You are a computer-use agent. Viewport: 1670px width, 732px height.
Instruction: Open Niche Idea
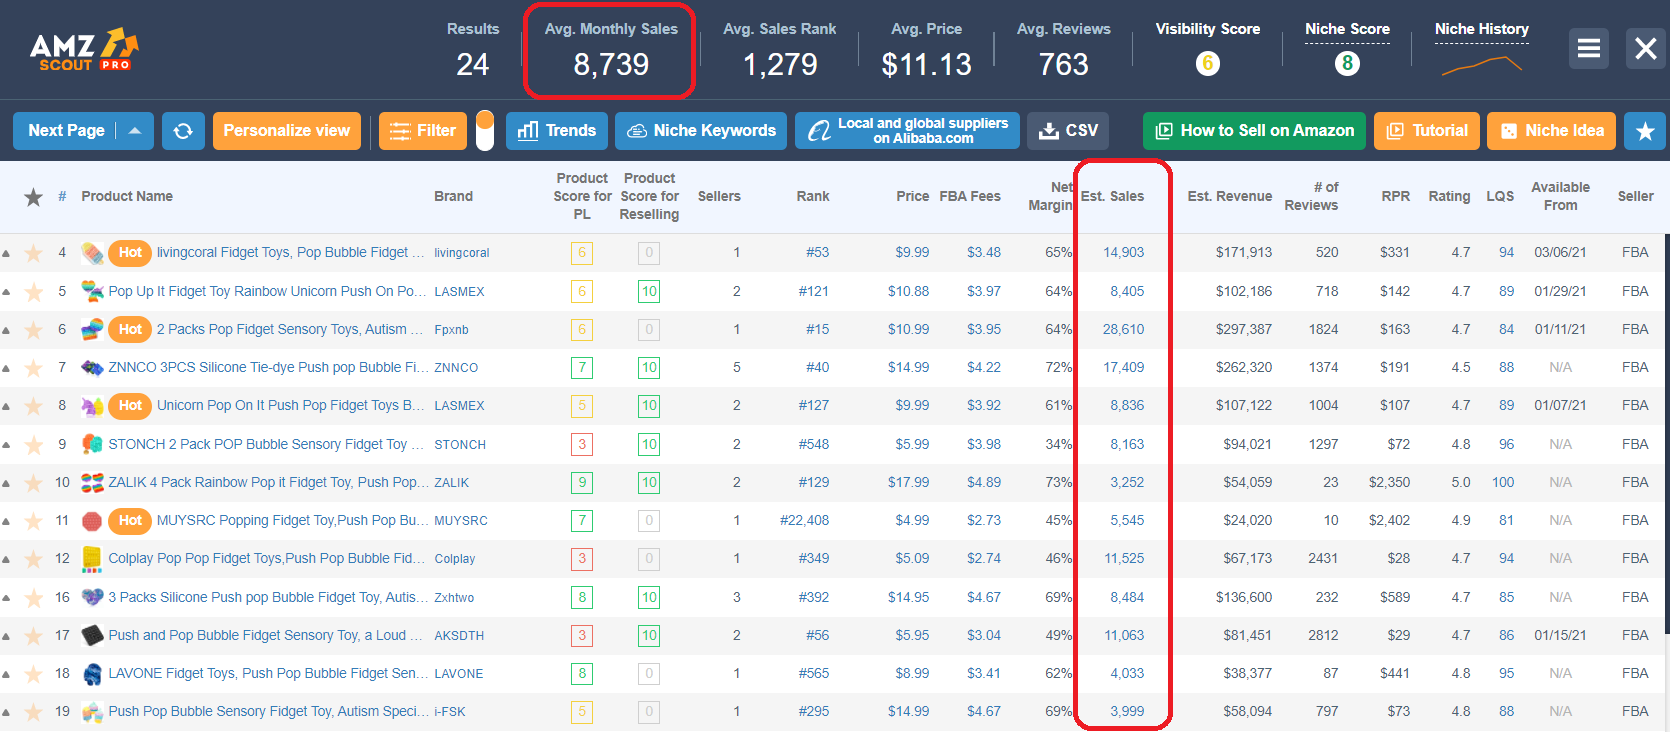point(1551,131)
